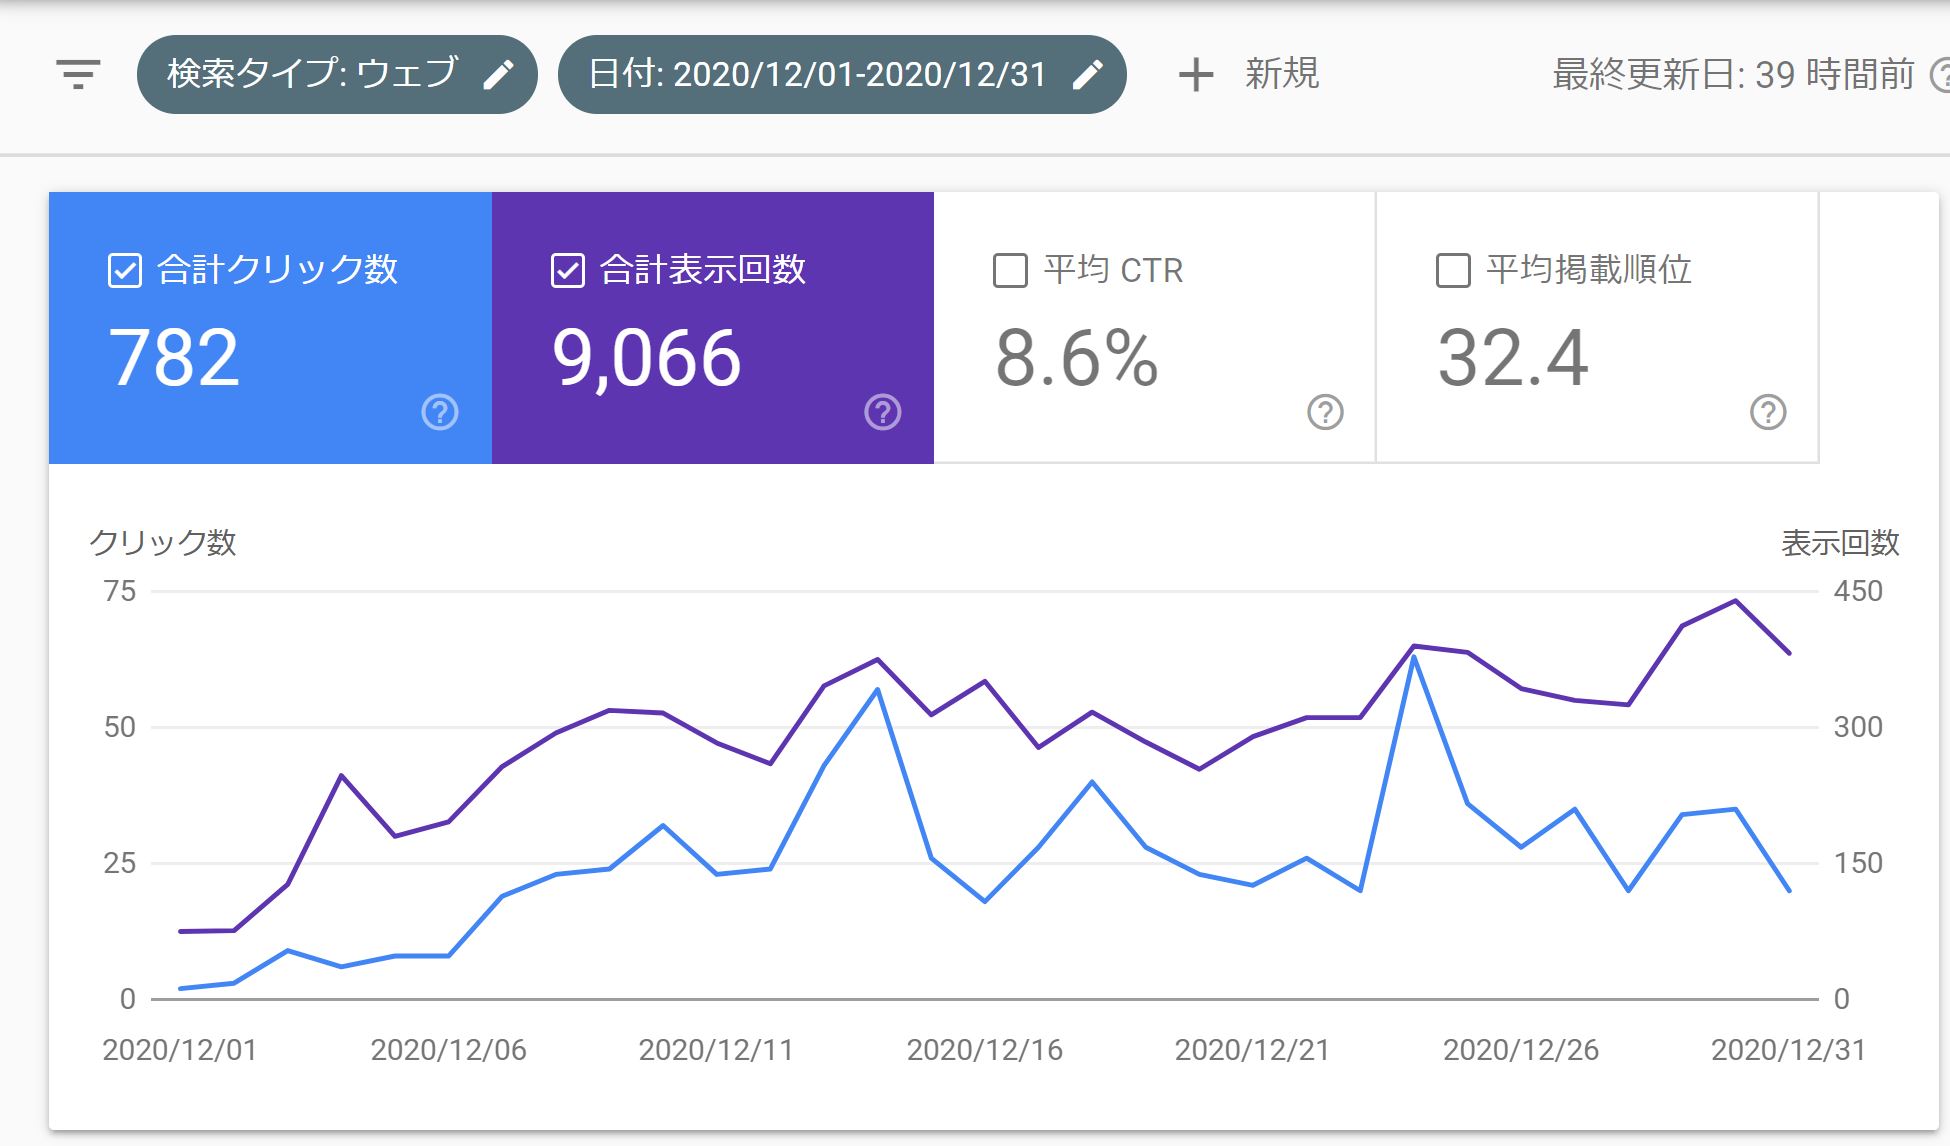The image size is (1950, 1146).
Task: Uncheck the 合計表示回数 checkbox
Action: point(568,270)
